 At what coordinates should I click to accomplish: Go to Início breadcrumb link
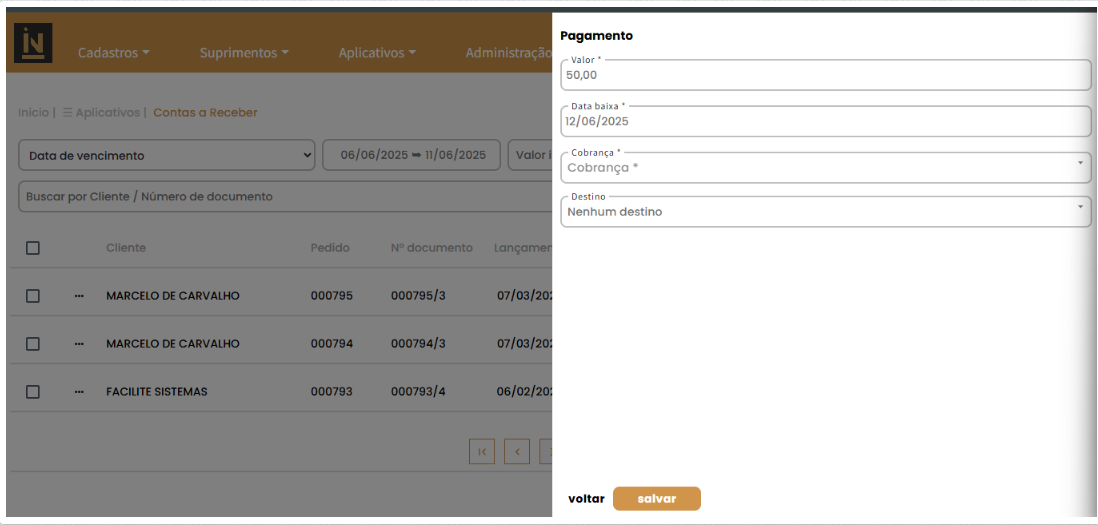point(34,113)
